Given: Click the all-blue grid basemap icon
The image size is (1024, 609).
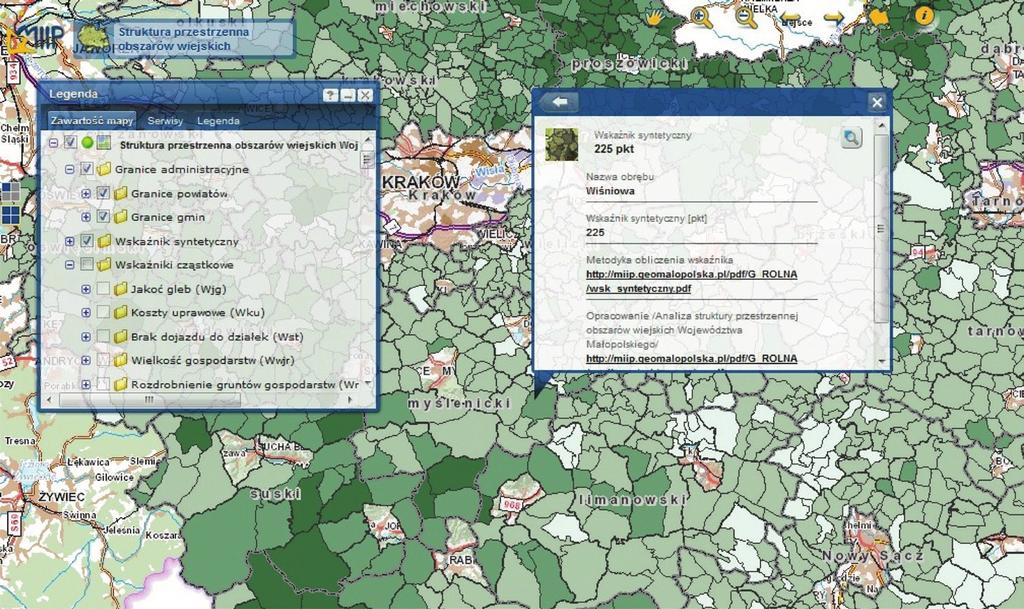Looking at the screenshot, I should click(x=10, y=215).
